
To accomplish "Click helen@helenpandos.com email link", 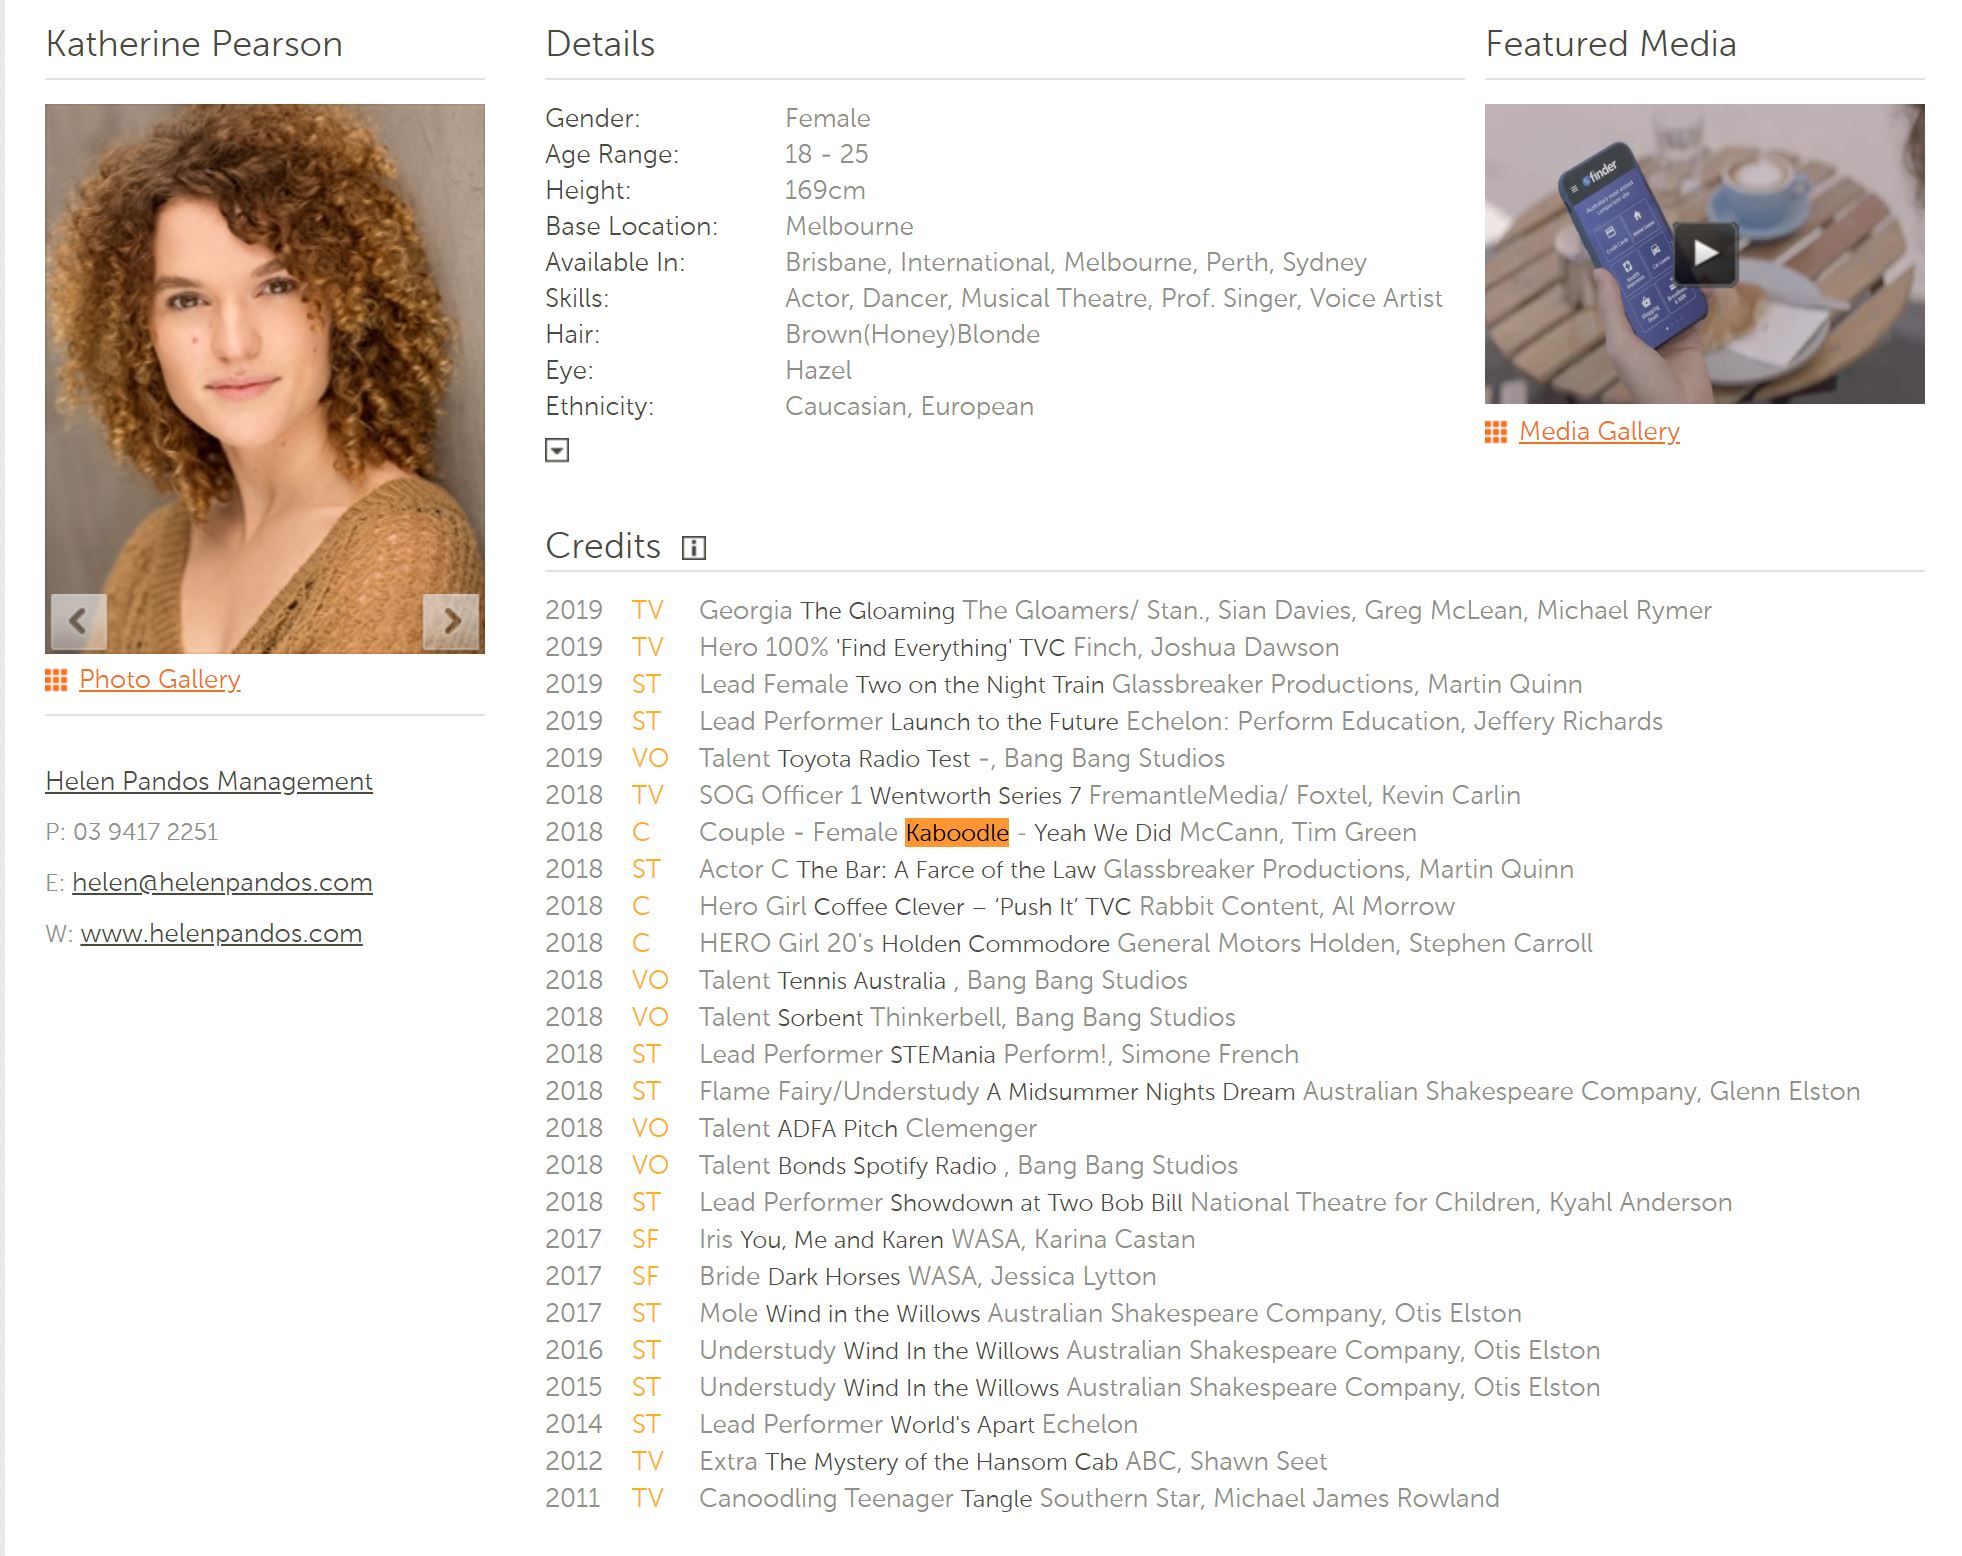I will click(x=222, y=882).
